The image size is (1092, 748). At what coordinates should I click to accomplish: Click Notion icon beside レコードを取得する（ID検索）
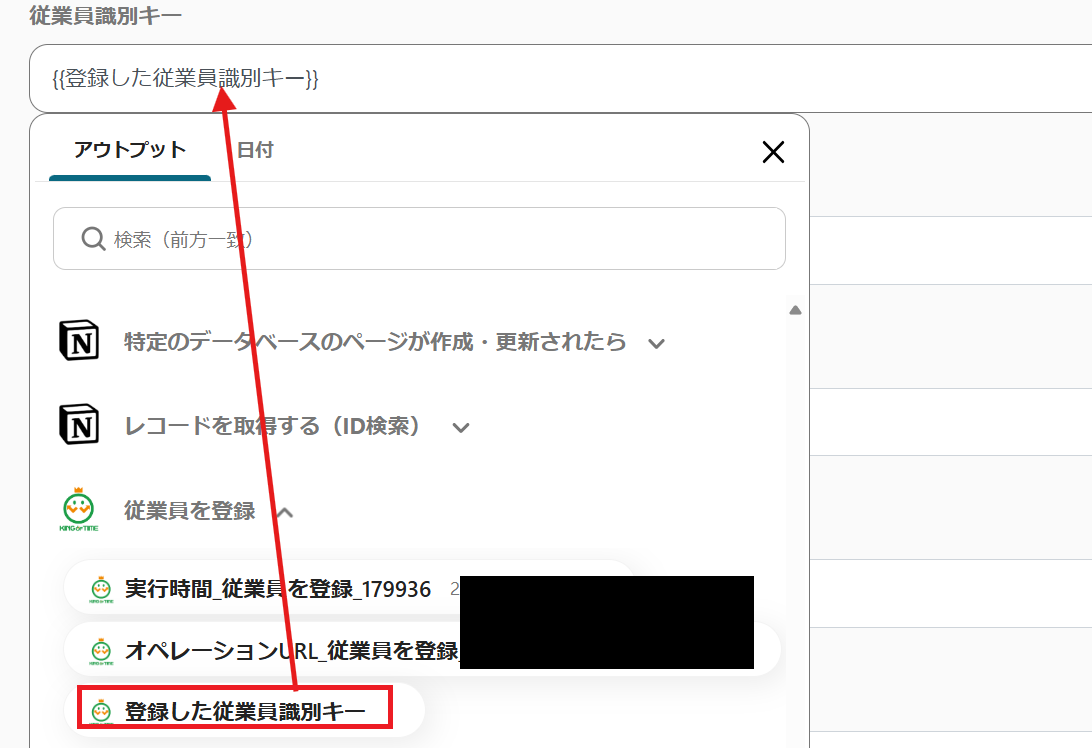click(79, 424)
